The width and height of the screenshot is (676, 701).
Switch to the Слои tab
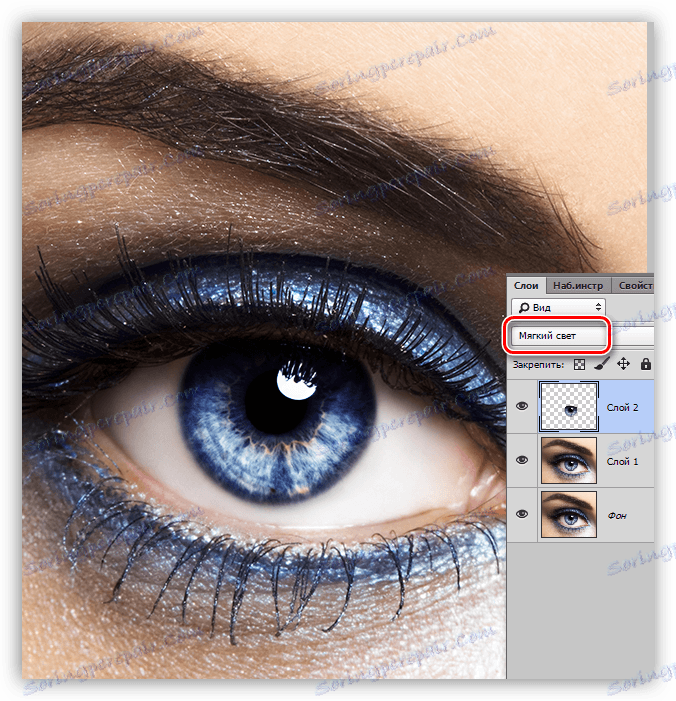point(526,285)
